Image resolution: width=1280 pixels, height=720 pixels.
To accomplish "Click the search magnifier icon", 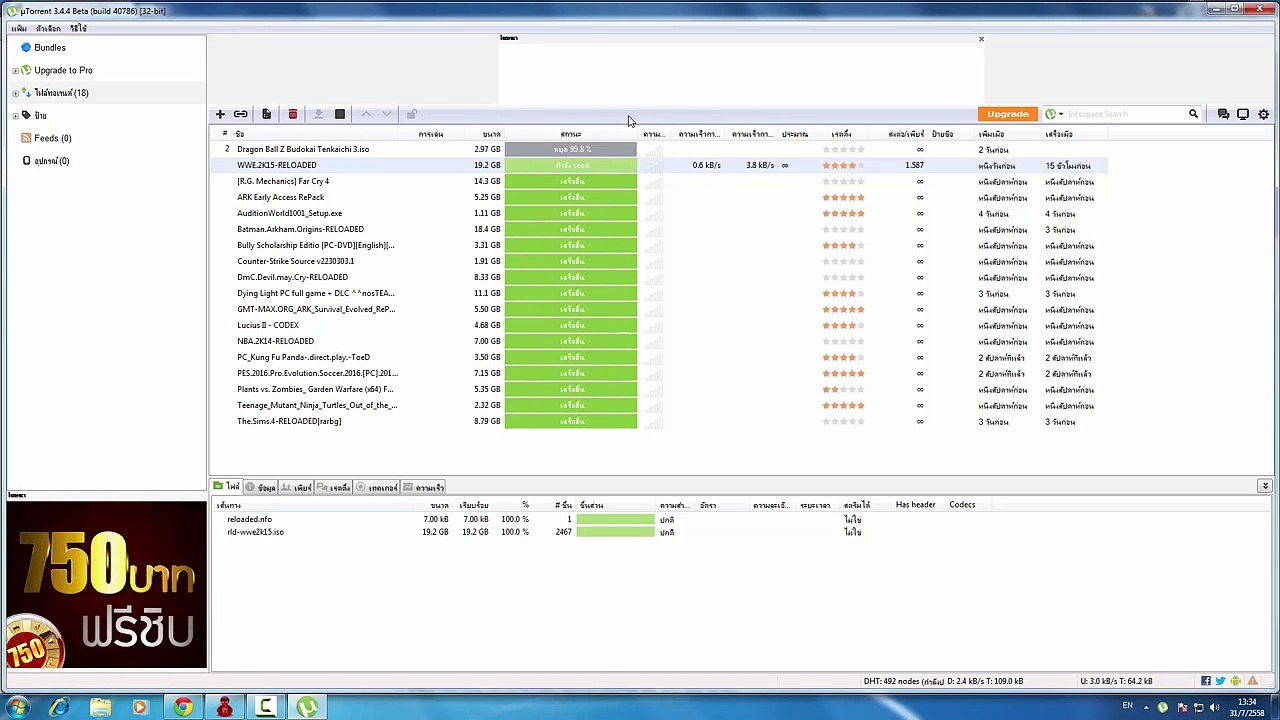I will [1193, 114].
